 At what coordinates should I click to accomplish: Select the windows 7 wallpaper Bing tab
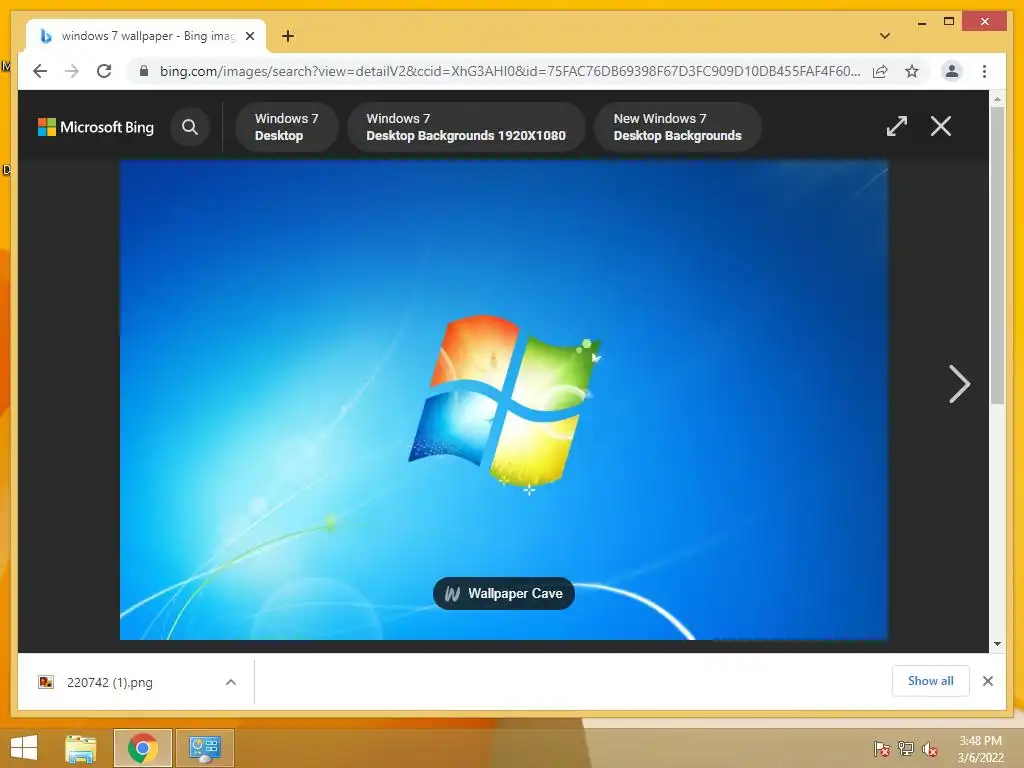point(146,36)
